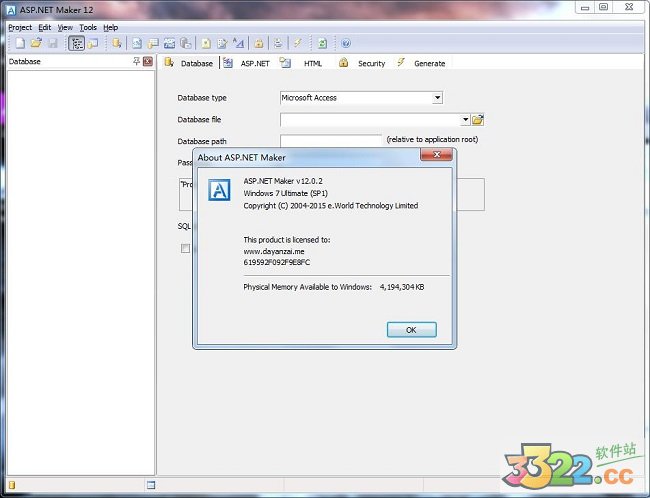Viewport: 650px width, 498px height.
Task: Expand the Database file dropdown arrow
Action: click(x=466, y=120)
